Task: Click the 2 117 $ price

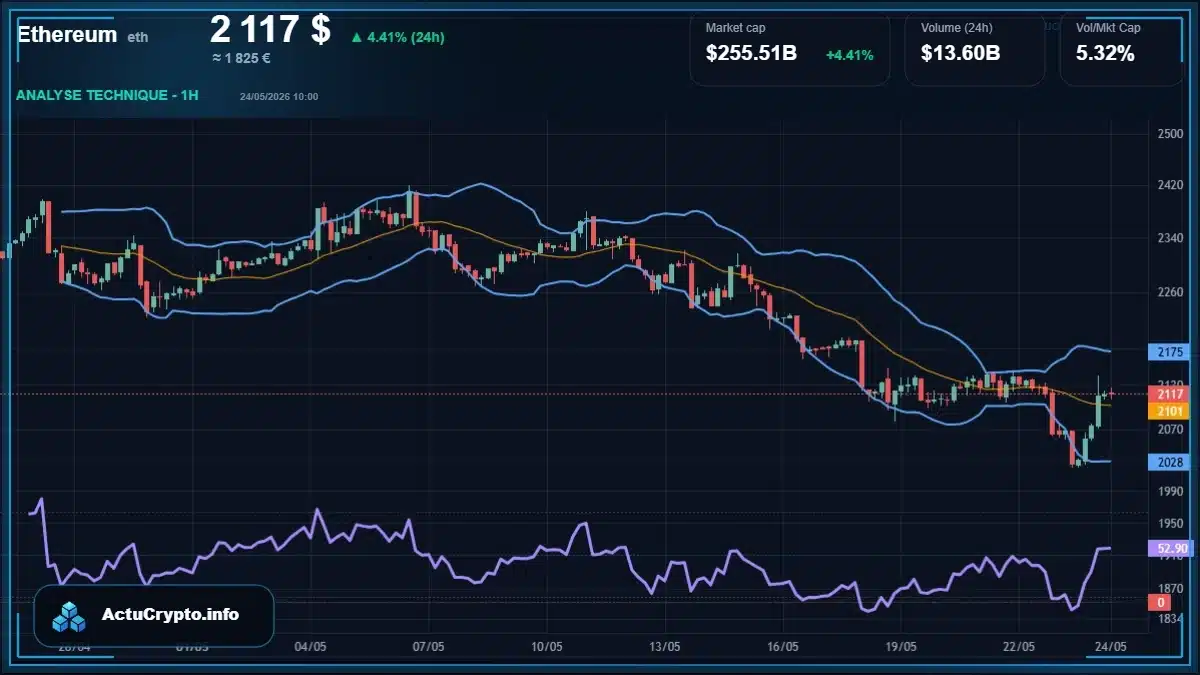Action: [x=270, y=29]
